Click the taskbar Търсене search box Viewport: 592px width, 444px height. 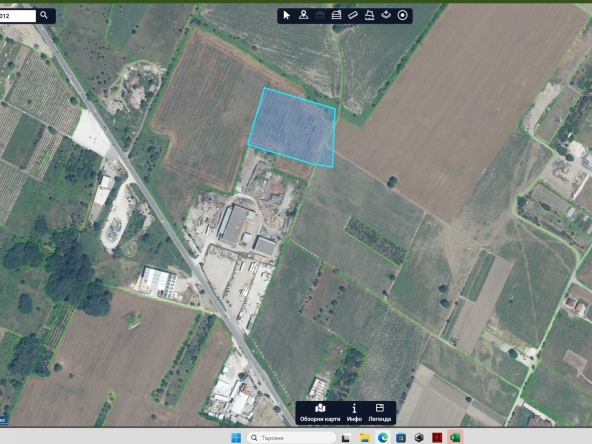click(291, 438)
